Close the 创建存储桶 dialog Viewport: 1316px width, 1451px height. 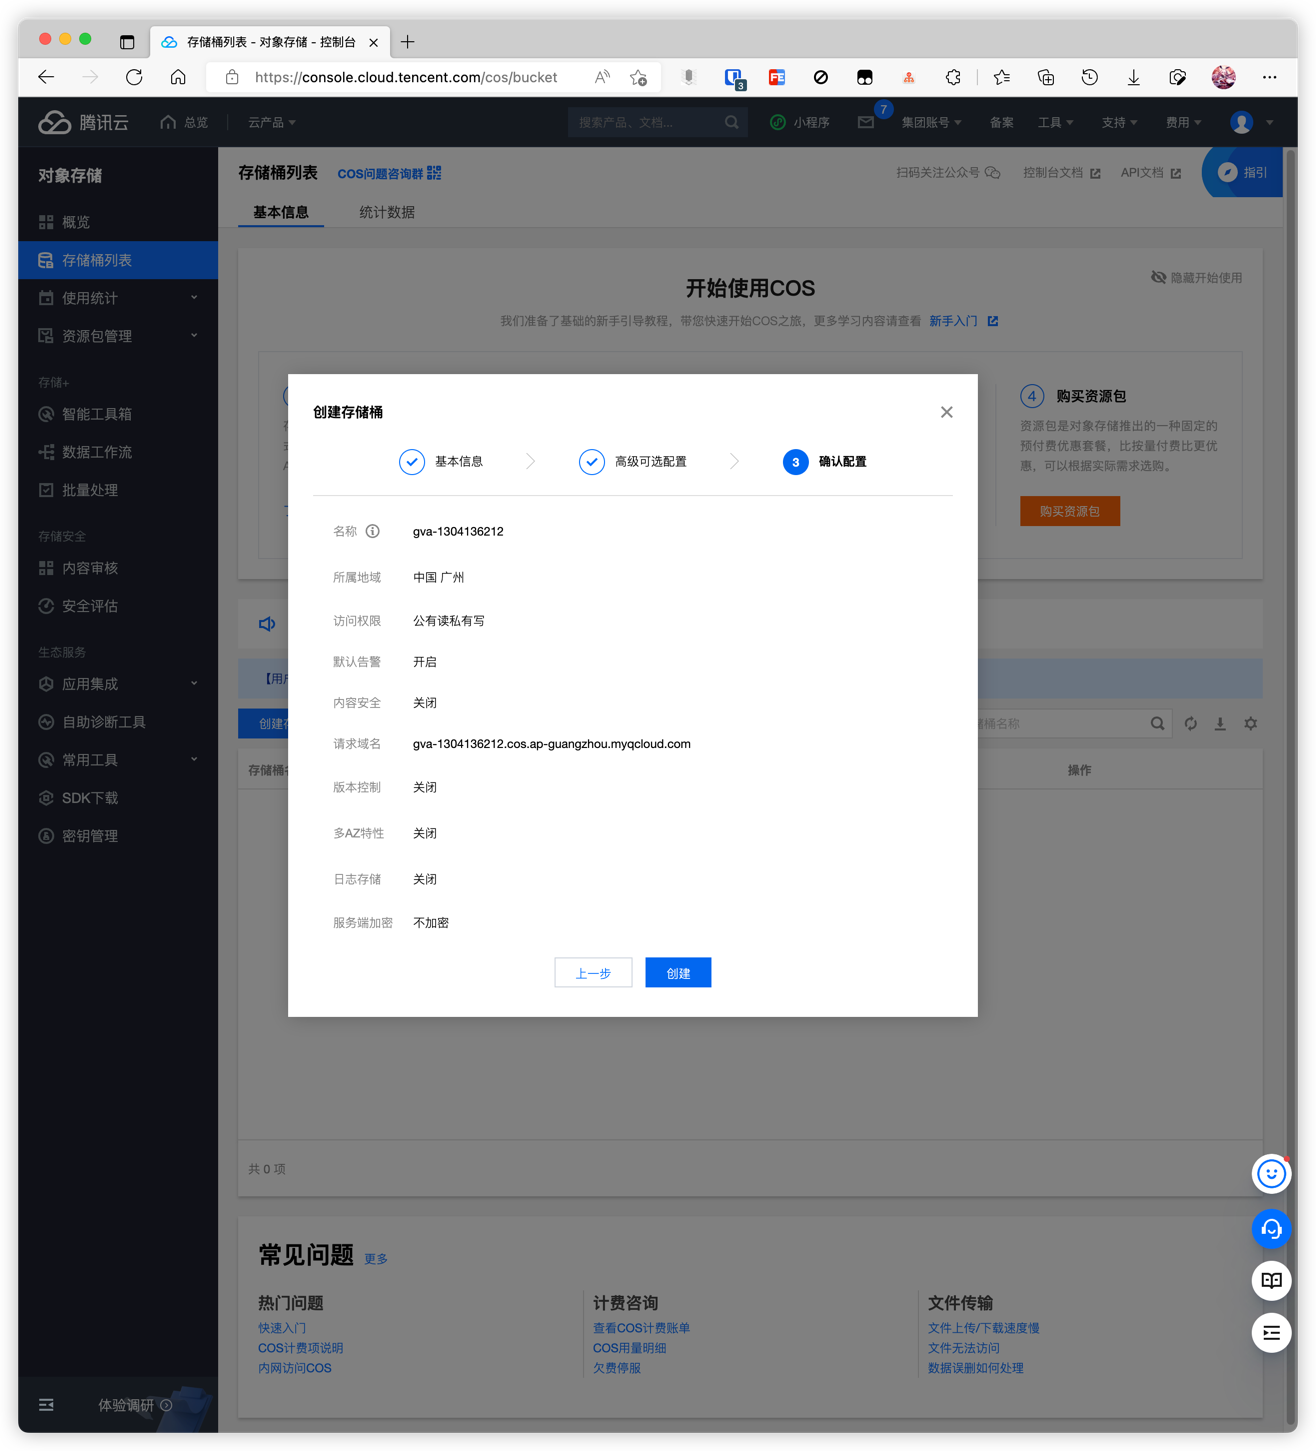pyautogui.click(x=946, y=412)
